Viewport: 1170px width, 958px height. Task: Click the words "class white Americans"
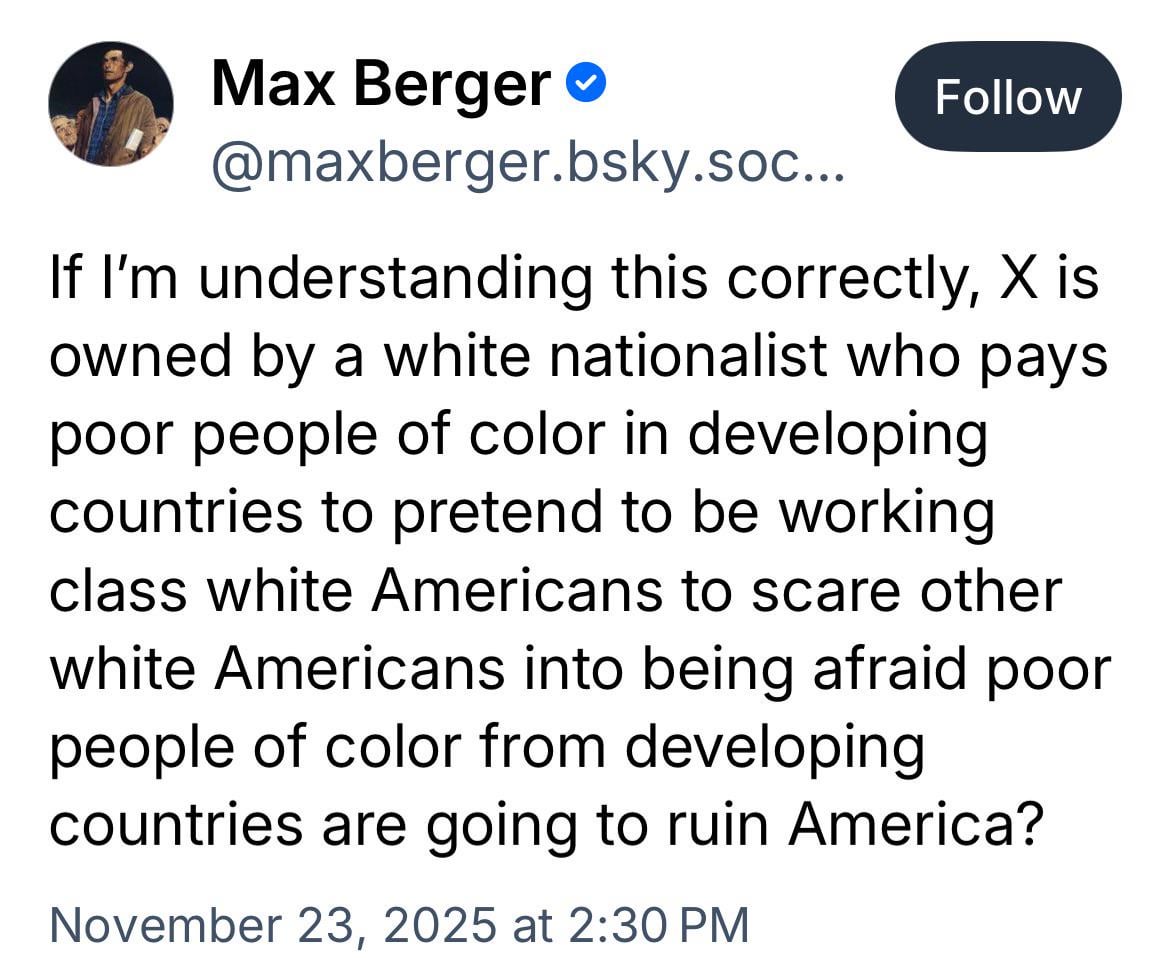coord(355,592)
